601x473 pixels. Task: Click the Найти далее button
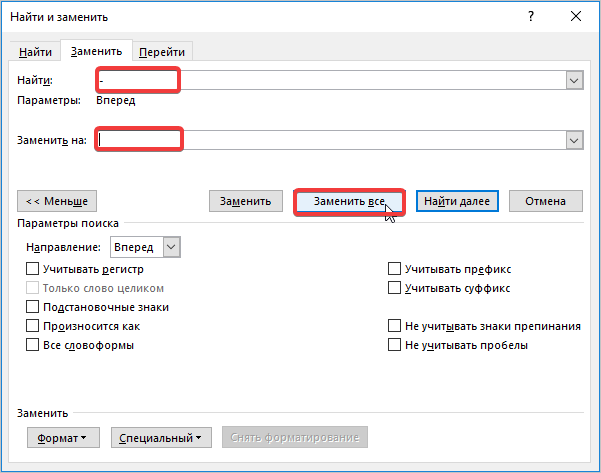(x=456, y=201)
